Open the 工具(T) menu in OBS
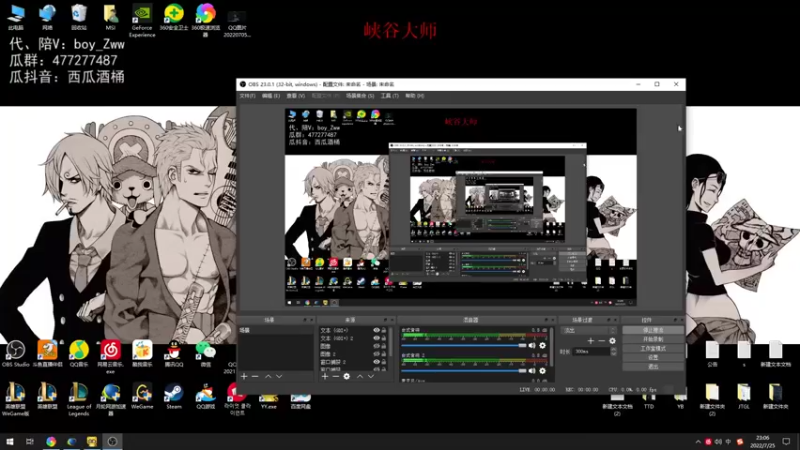The width and height of the screenshot is (800, 450). tap(390, 96)
